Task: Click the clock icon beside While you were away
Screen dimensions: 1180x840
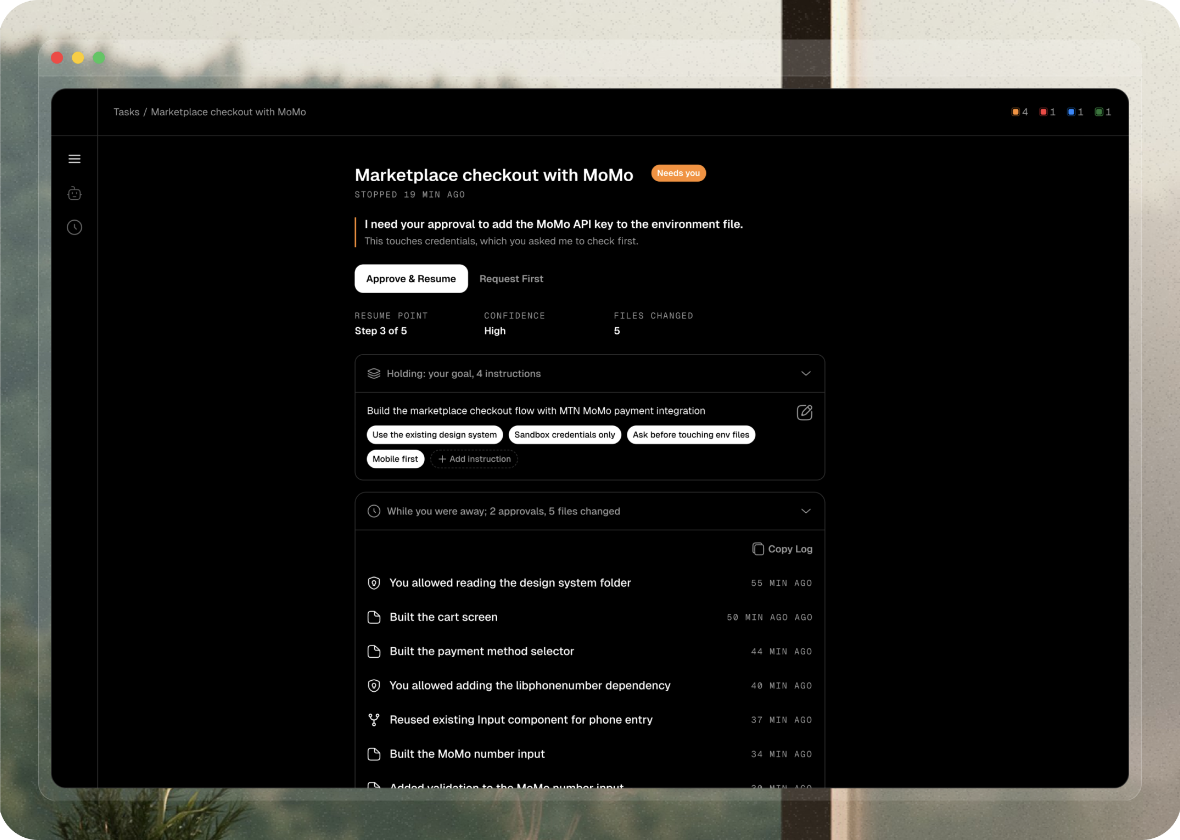Action: point(374,511)
